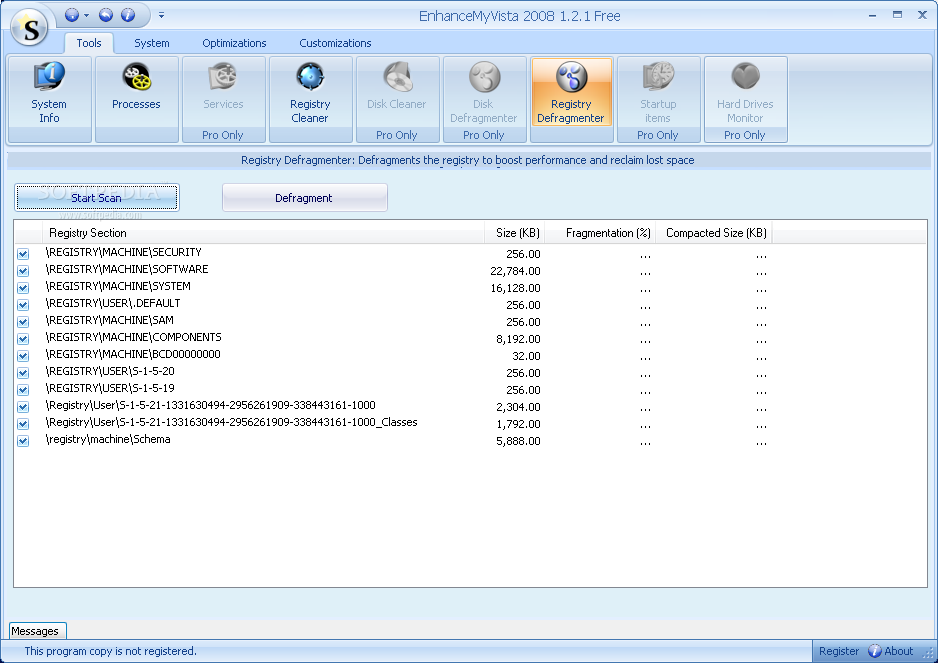The height and width of the screenshot is (663, 938).
Task: Sort by Registry Section column header
Action: click(263, 233)
